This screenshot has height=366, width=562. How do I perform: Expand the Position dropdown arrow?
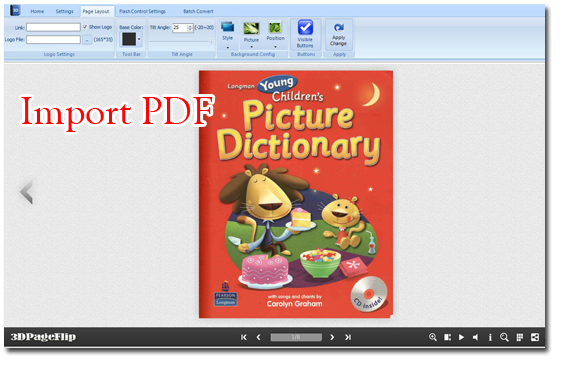coord(275,47)
